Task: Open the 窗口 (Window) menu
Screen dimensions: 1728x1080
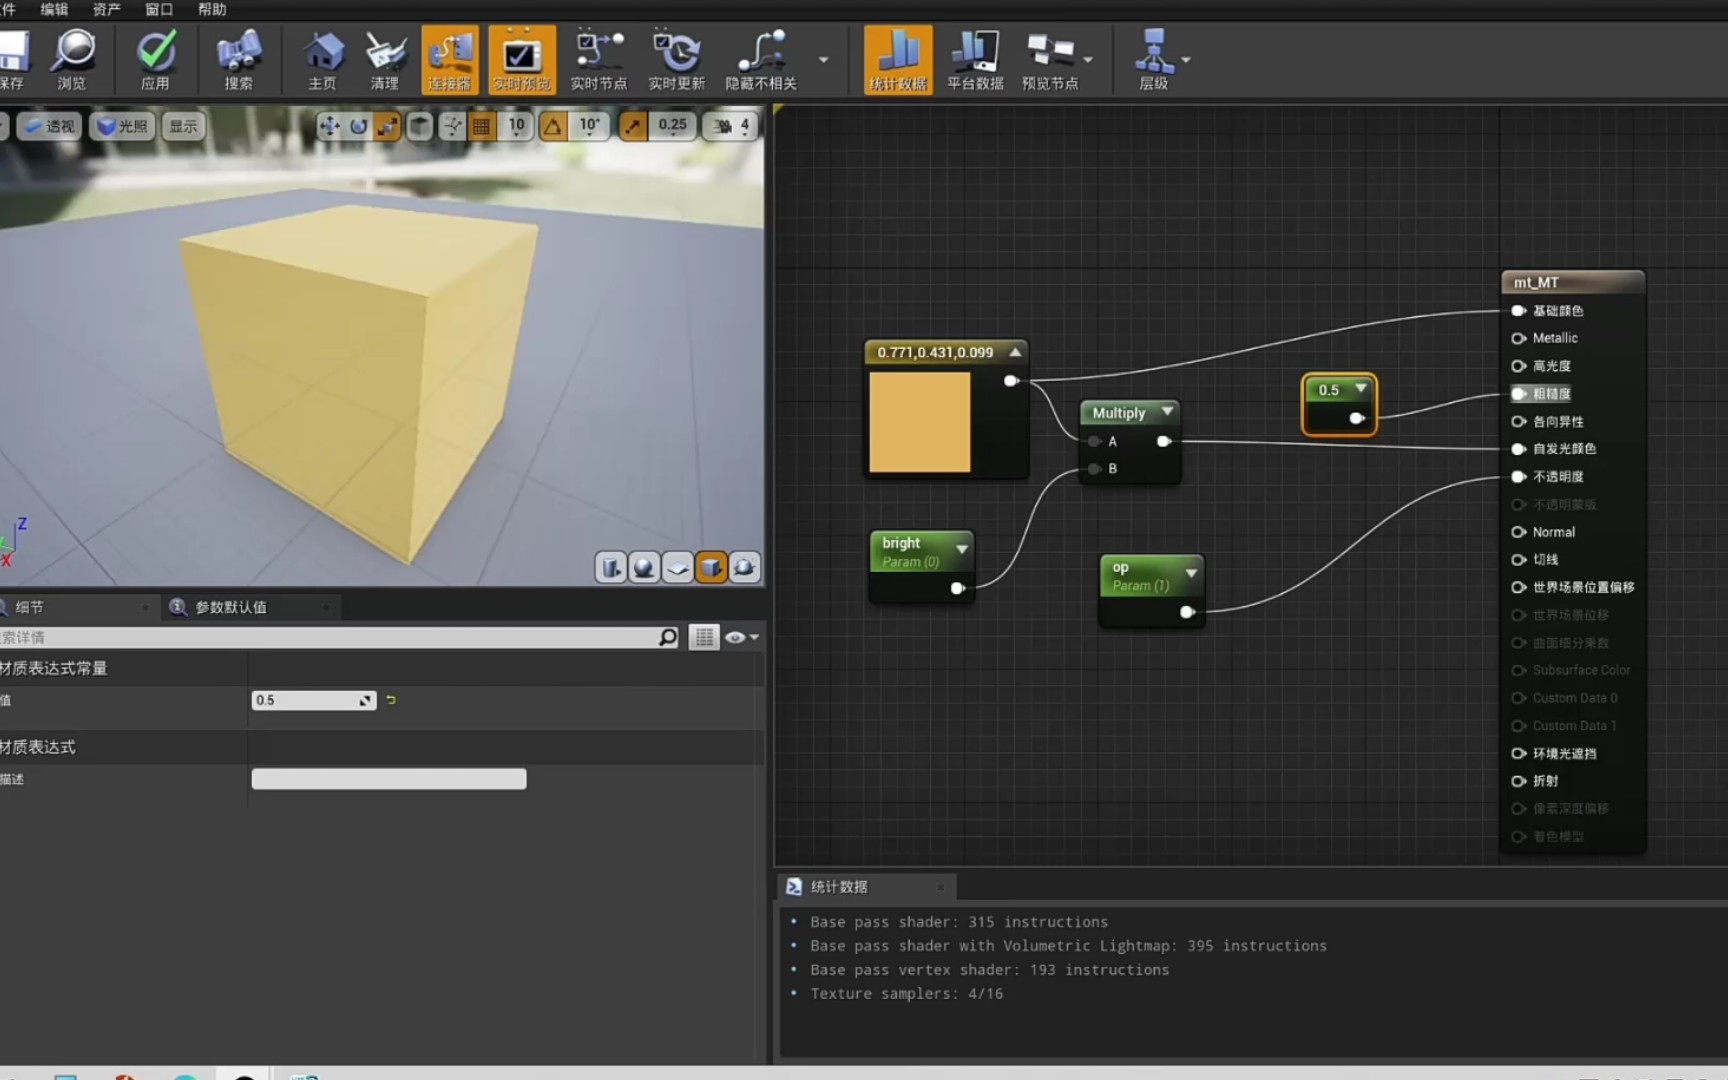Action: [159, 9]
